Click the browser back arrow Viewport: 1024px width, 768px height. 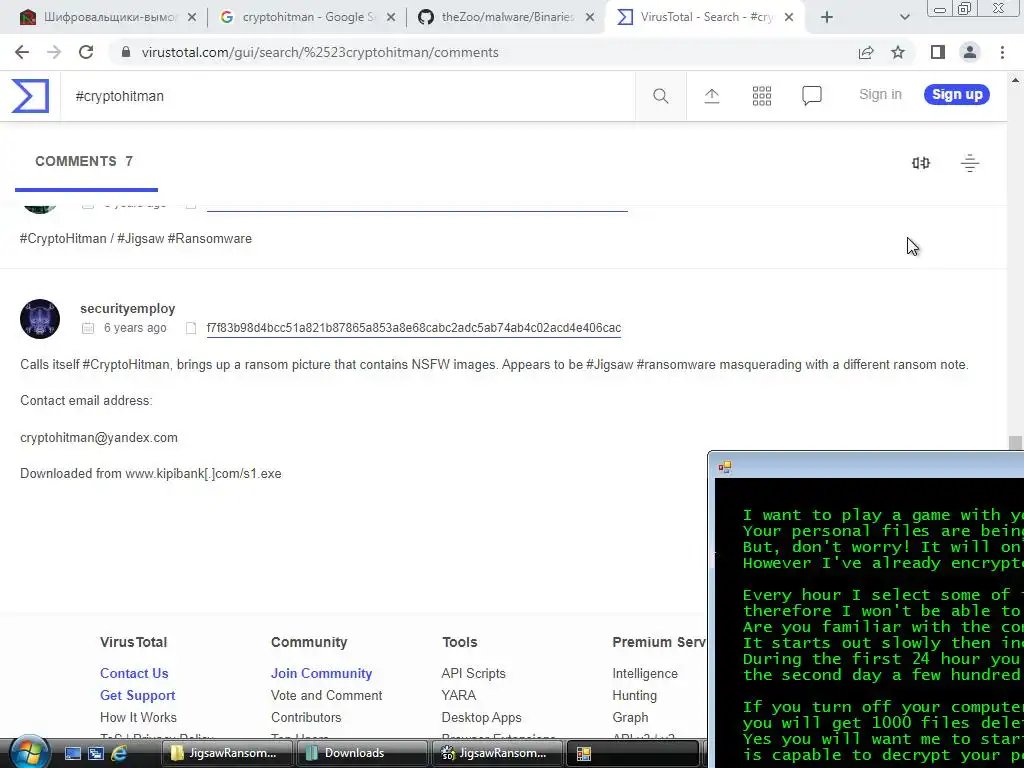pos(22,52)
